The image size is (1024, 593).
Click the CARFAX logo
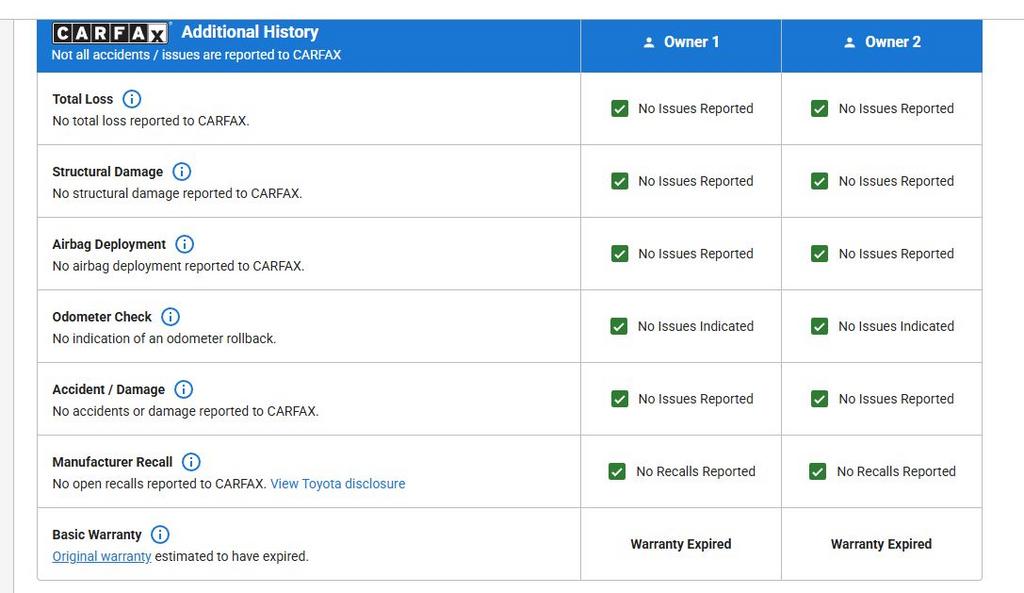pyautogui.click(x=110, y=33)
